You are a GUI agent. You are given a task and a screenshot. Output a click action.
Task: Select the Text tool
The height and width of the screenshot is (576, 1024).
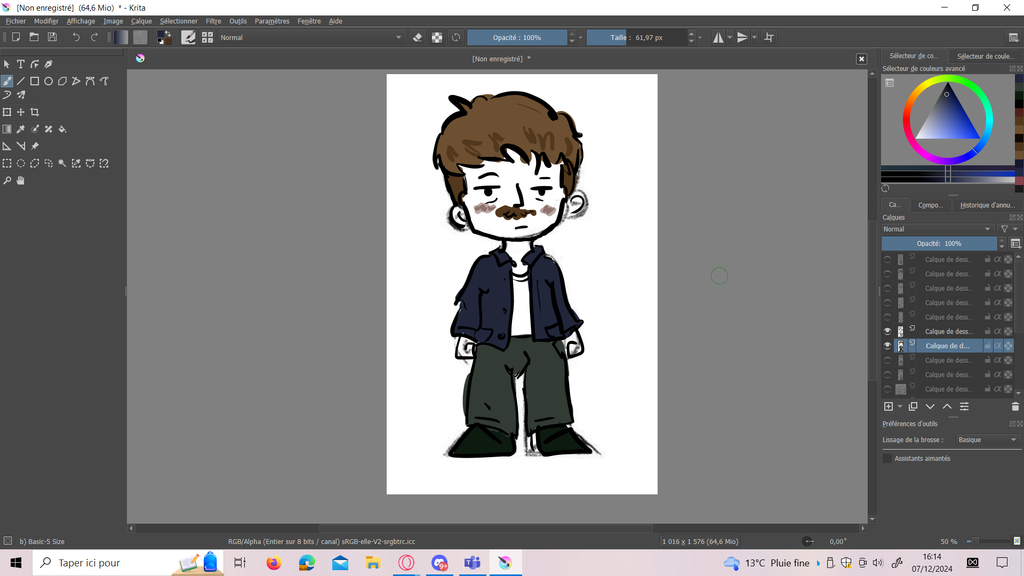pyautogui.click(x=21, y=64)
